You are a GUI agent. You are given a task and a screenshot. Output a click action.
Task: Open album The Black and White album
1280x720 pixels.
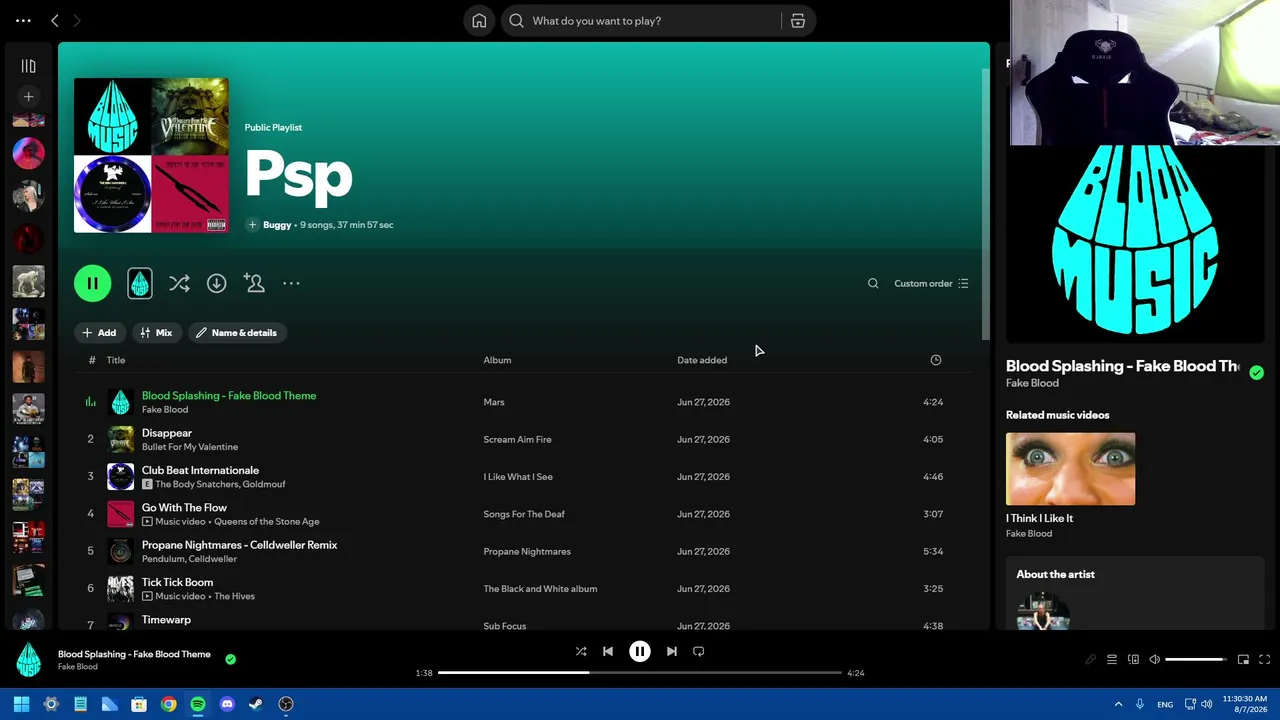point(540,589)
